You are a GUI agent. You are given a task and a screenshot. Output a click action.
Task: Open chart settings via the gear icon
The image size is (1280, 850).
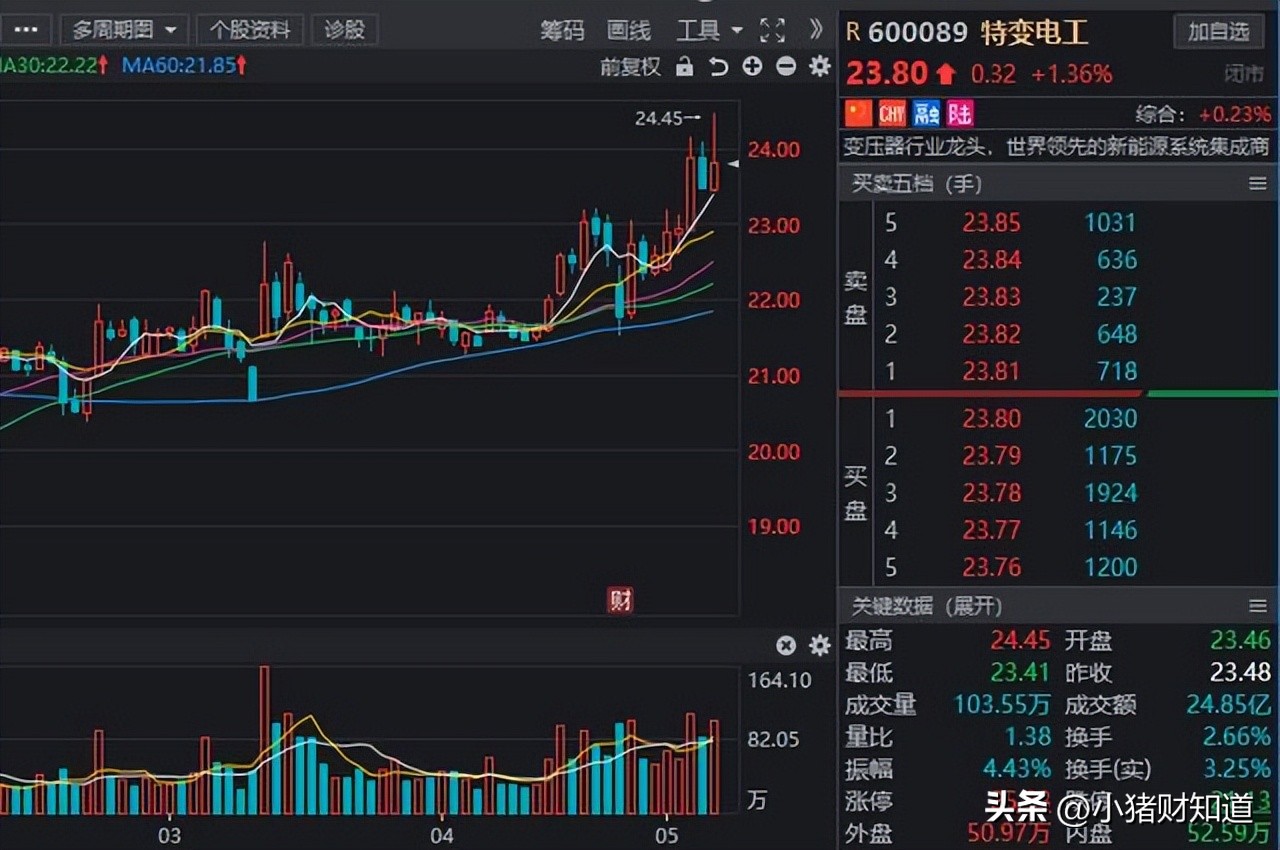pyautogui.click(x=820, y=64)
